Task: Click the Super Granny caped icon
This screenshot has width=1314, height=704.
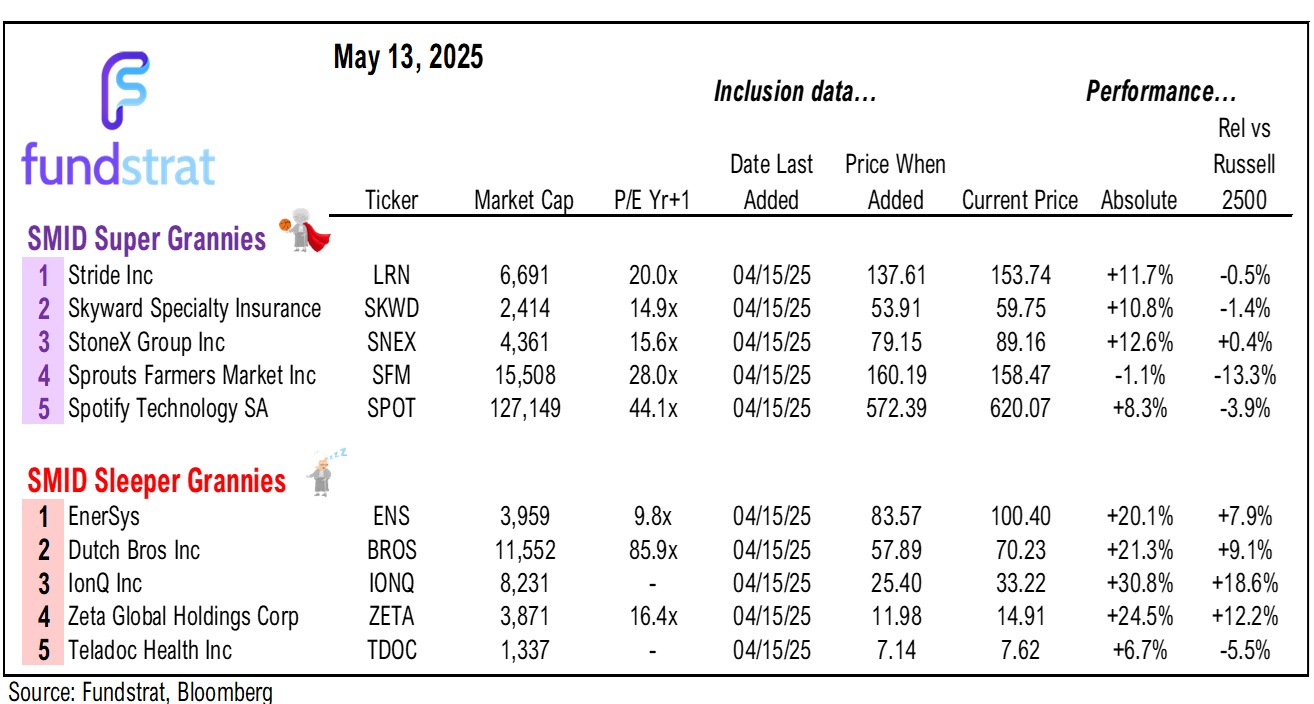Action: tap(310, 233)
